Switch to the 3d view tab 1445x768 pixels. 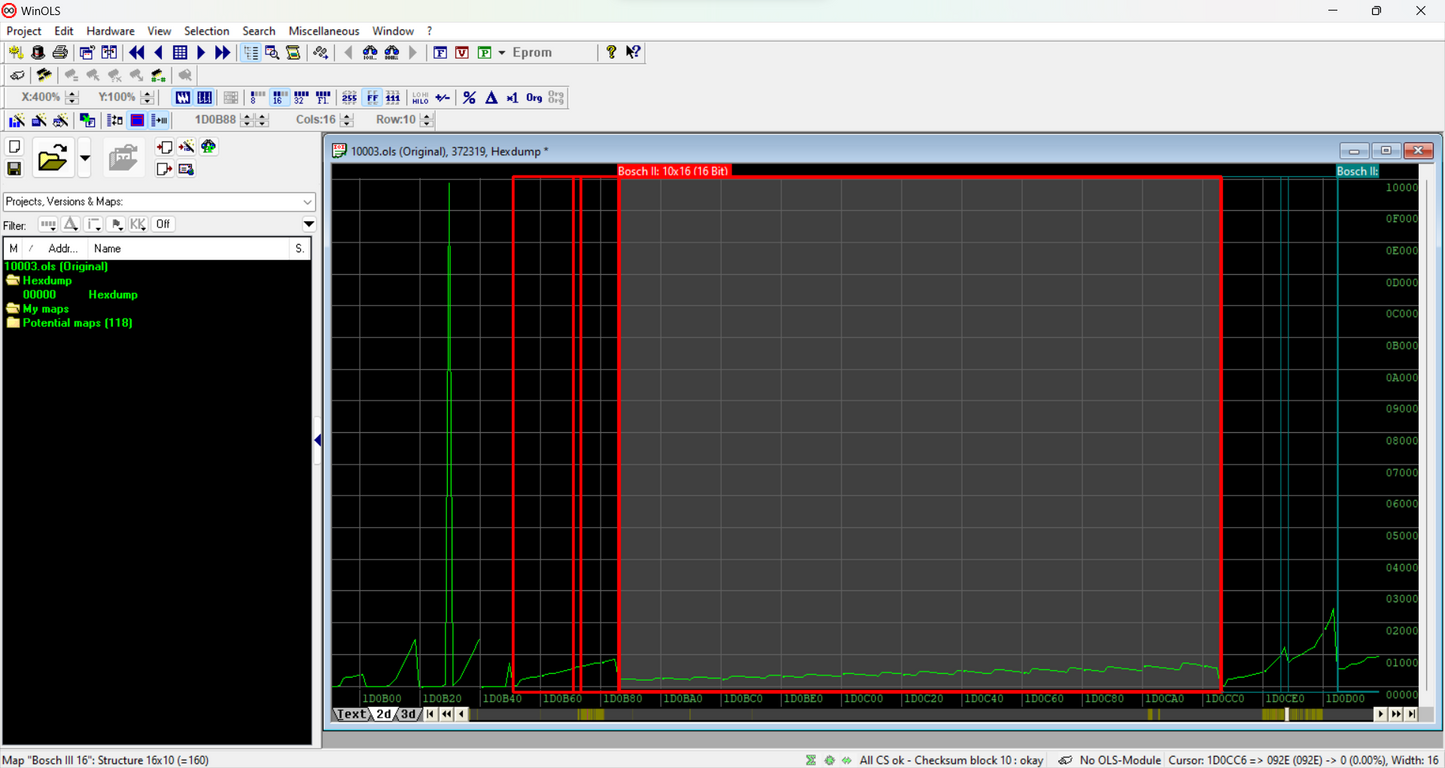click(408, 714)
